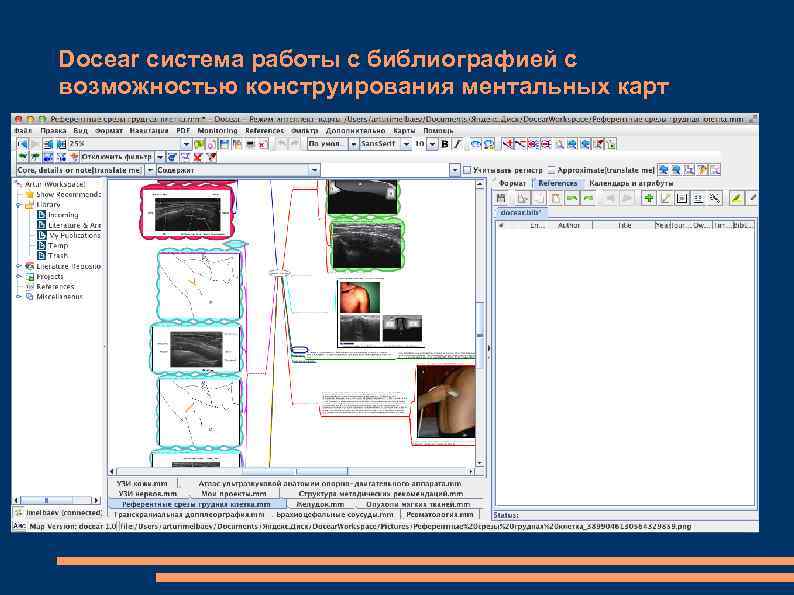
Task: Open the Помощь menu
Action: pyautogui.click(x=438, y=131)
